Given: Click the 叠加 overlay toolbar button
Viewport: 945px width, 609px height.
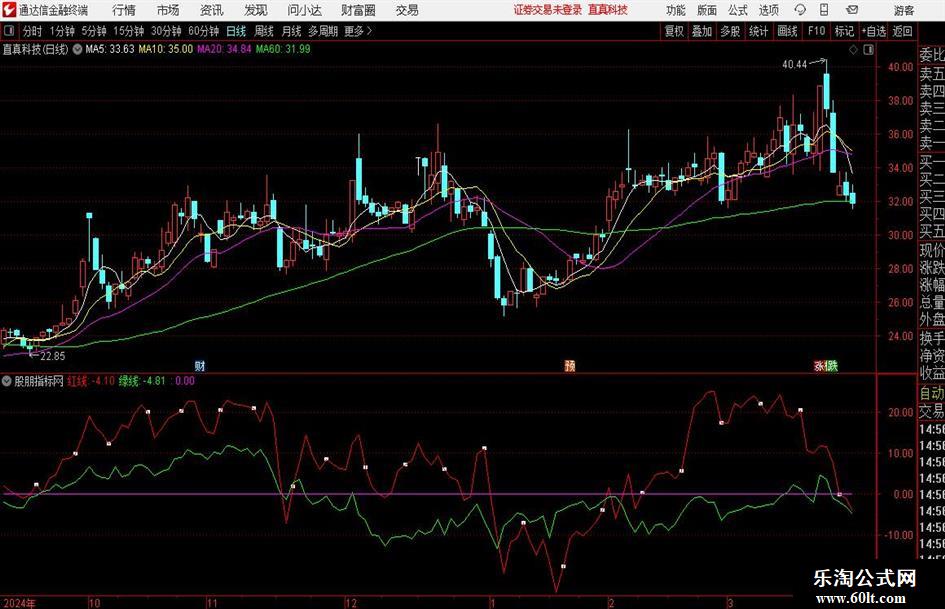Looking at the screenshot, I should pyautogui.click(x=702, y=31).
